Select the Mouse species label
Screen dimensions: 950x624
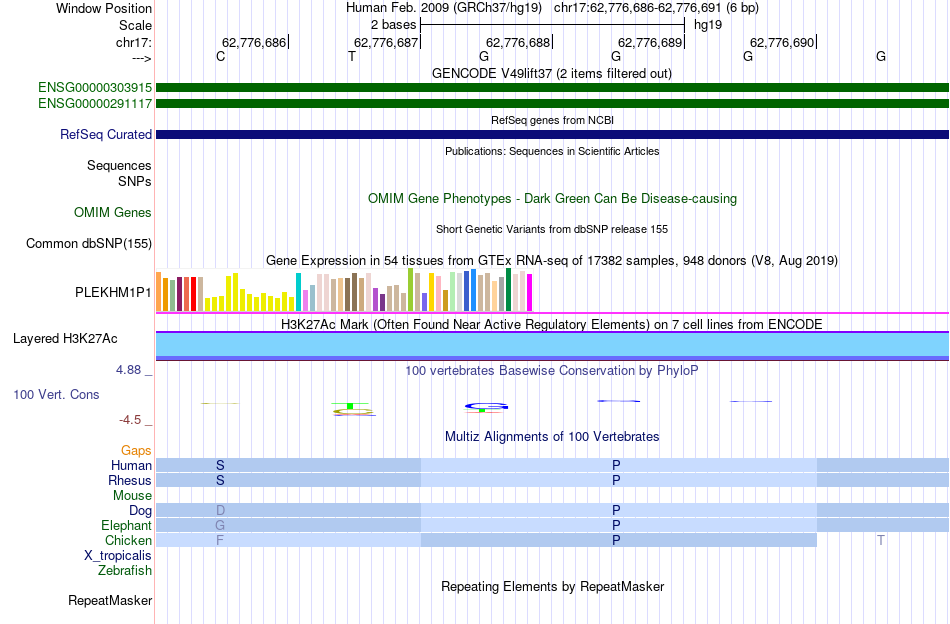point(132,496)
